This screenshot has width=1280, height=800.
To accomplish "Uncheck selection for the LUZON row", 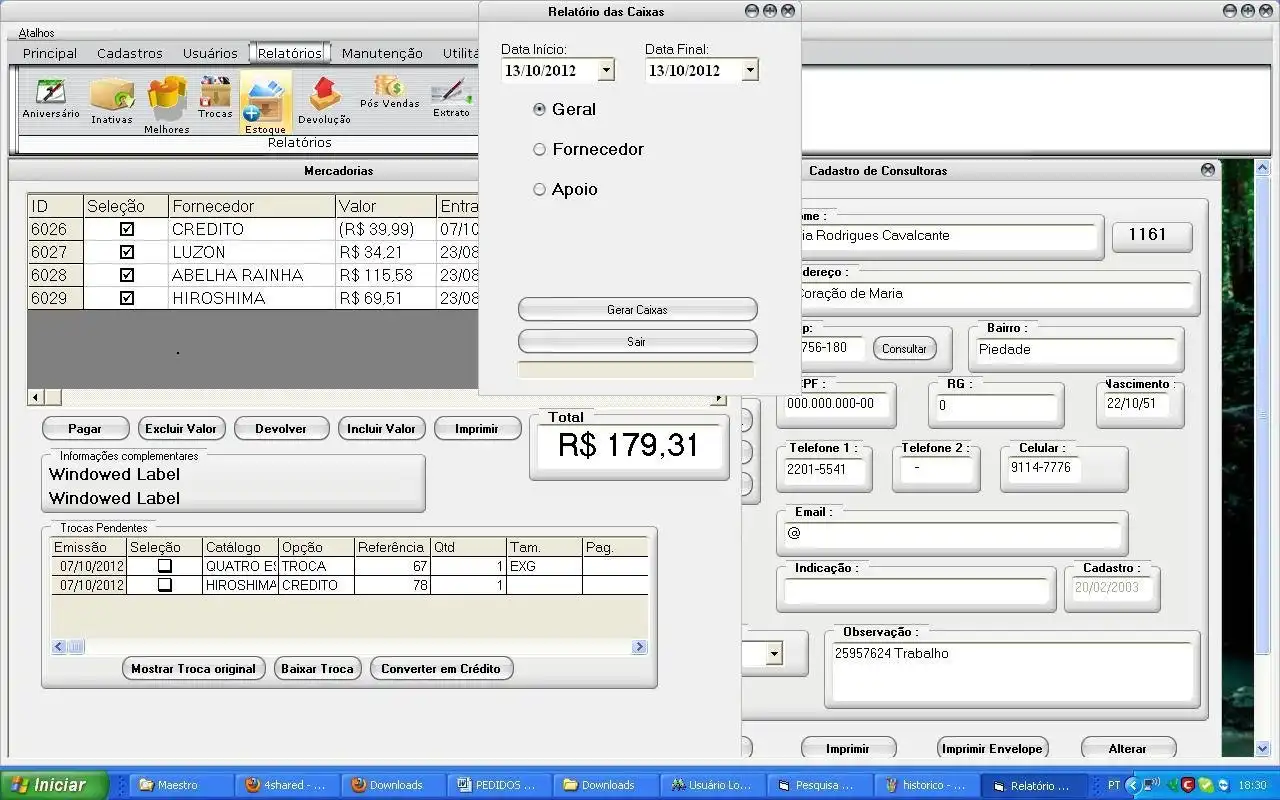I will [127, 252].
